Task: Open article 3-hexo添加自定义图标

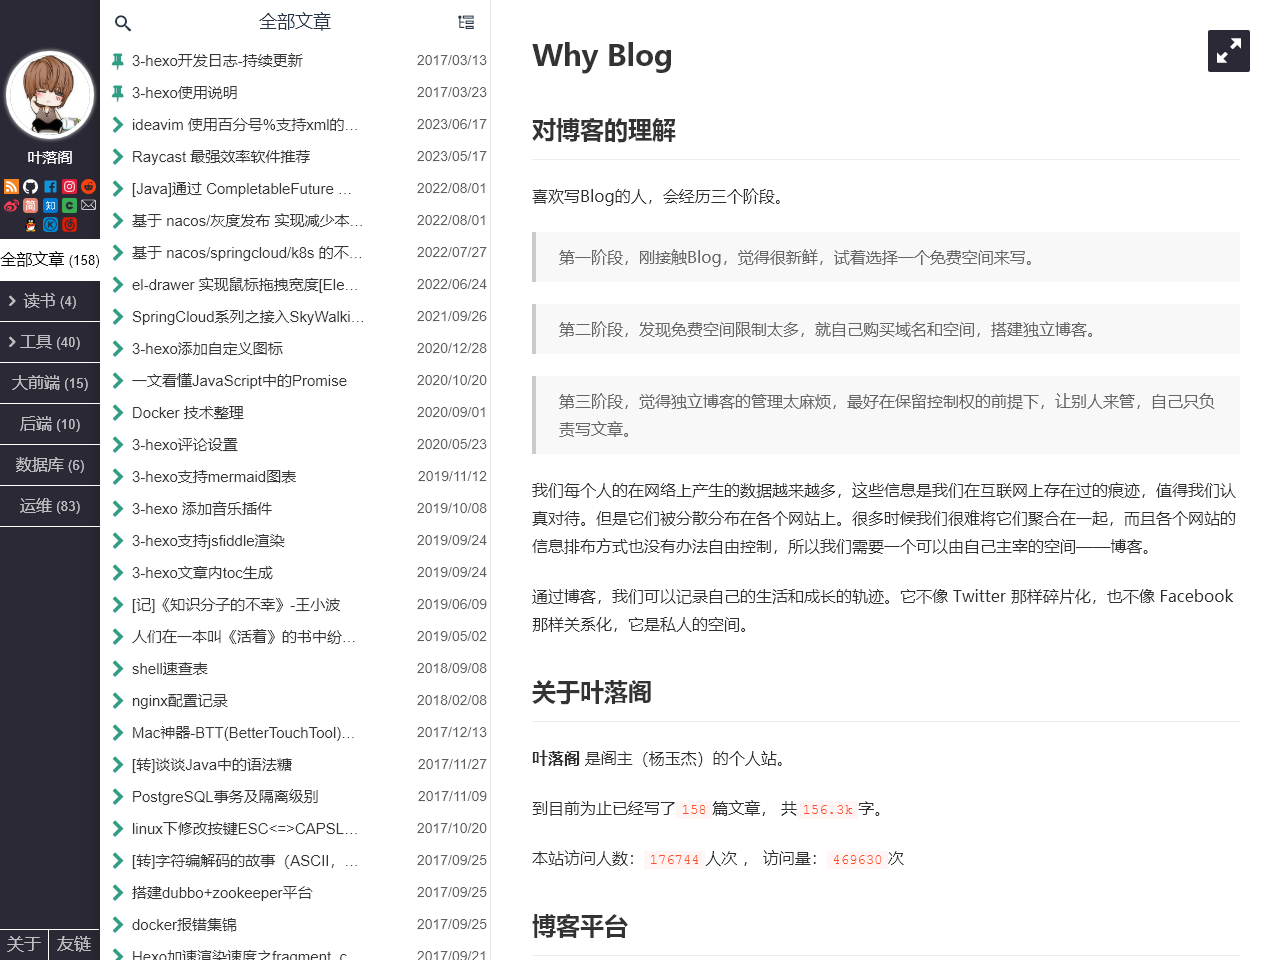Action: click(207, 349)
